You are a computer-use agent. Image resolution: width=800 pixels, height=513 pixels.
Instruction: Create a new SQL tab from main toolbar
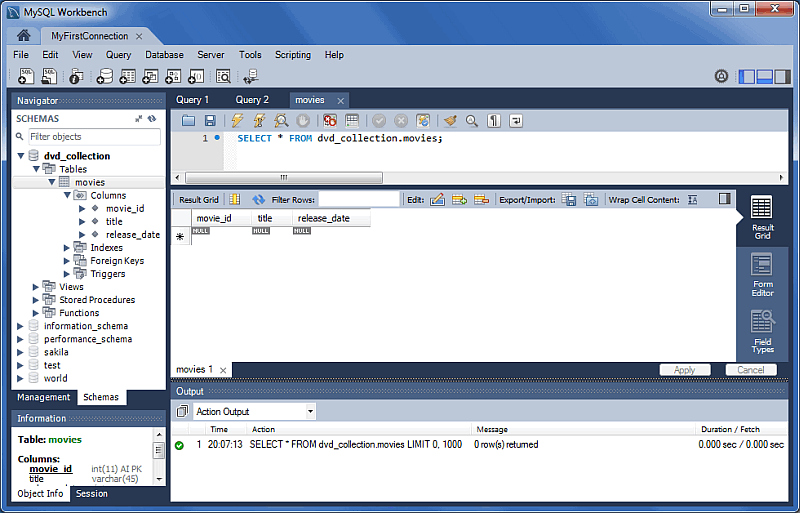click(26, 76)
